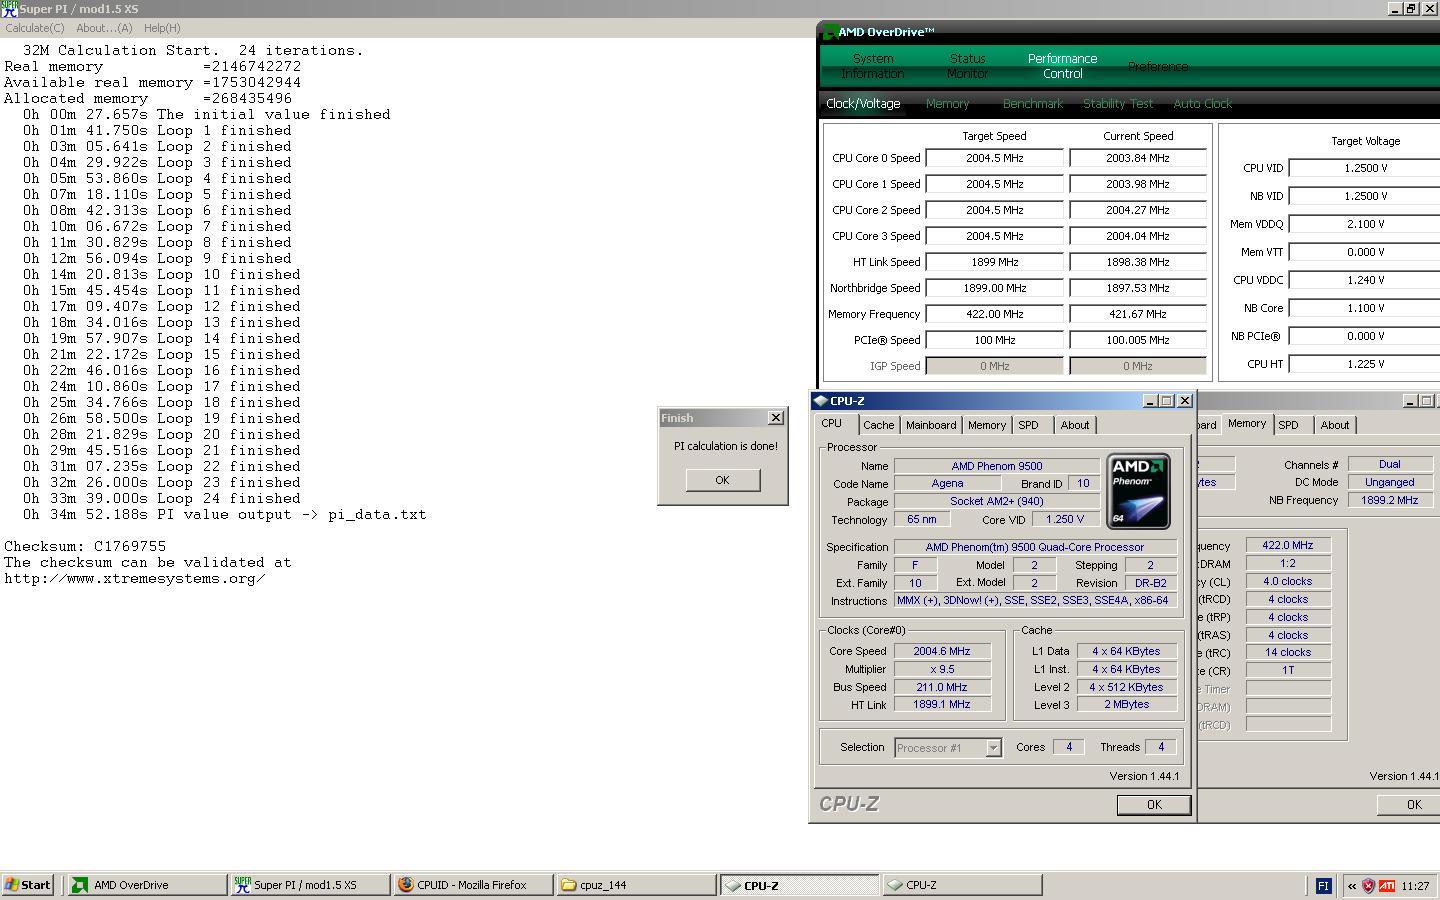
Task: Click CPU HT voltage field
Action: 1364,364
